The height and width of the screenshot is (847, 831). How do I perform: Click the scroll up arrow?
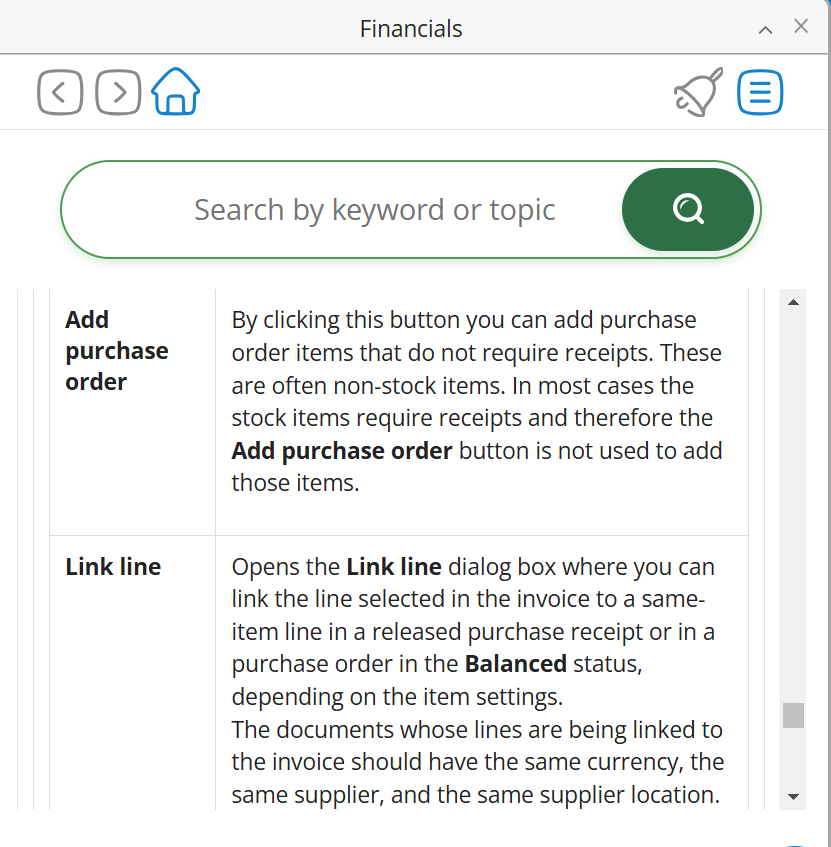[x=793, y=302]
